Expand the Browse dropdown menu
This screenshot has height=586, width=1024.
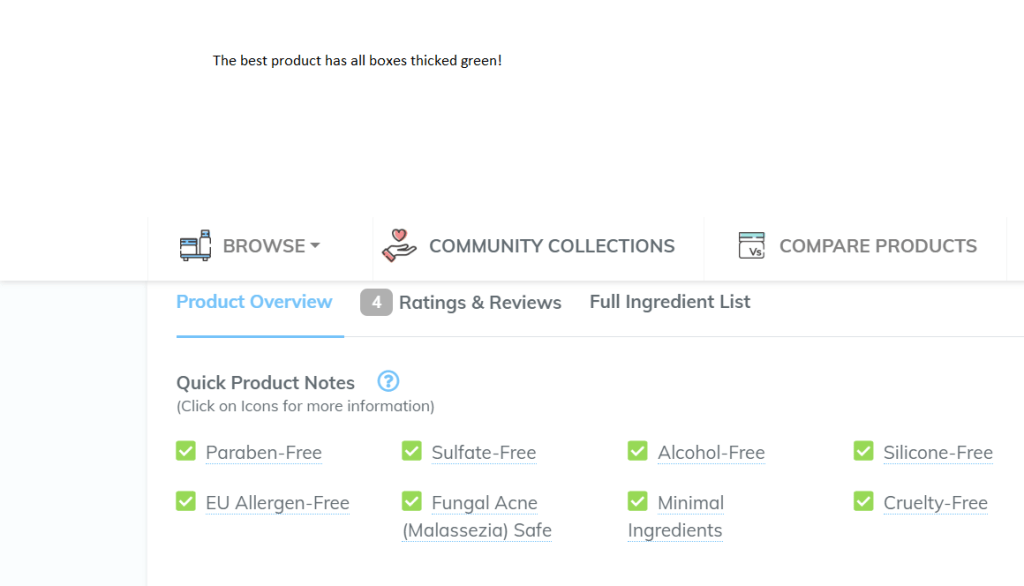coord(270,246)
